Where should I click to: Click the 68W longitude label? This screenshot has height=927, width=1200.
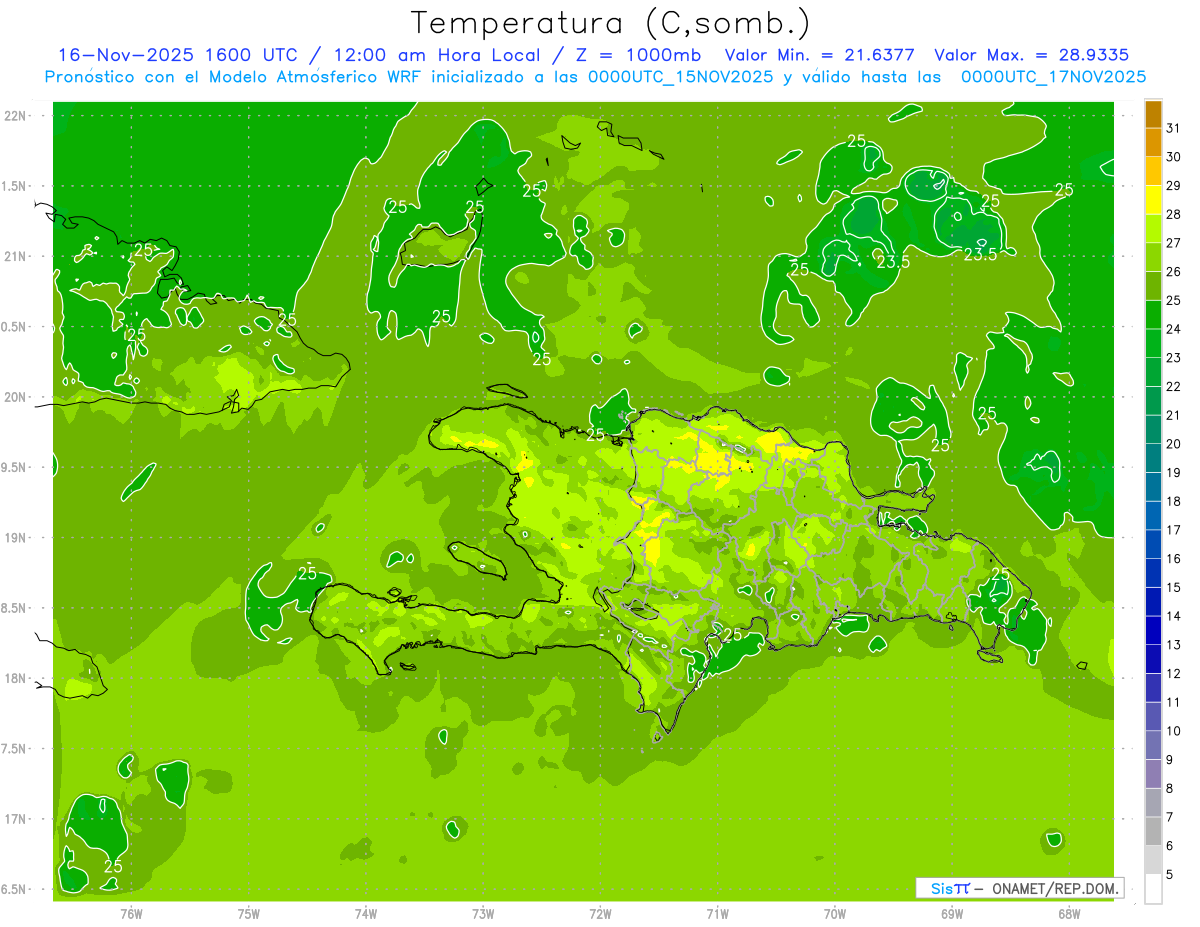coord(1069,913)
